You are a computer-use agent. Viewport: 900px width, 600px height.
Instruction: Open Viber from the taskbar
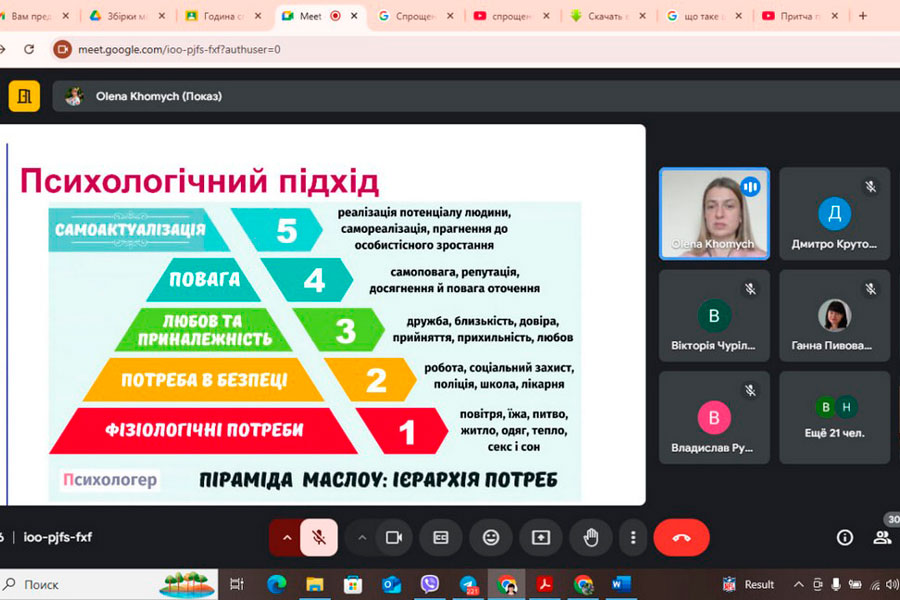430,584
